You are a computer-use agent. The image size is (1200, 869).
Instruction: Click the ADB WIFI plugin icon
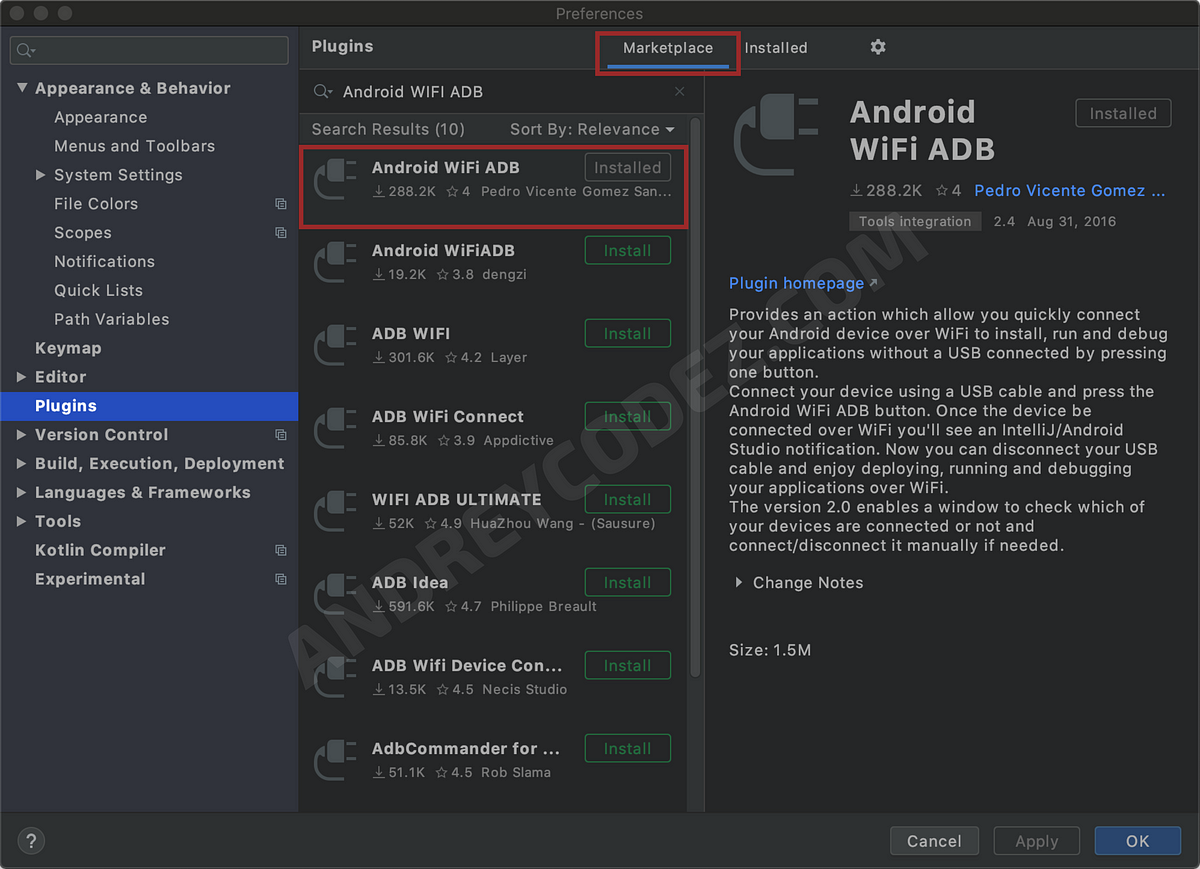coord(335,346)
